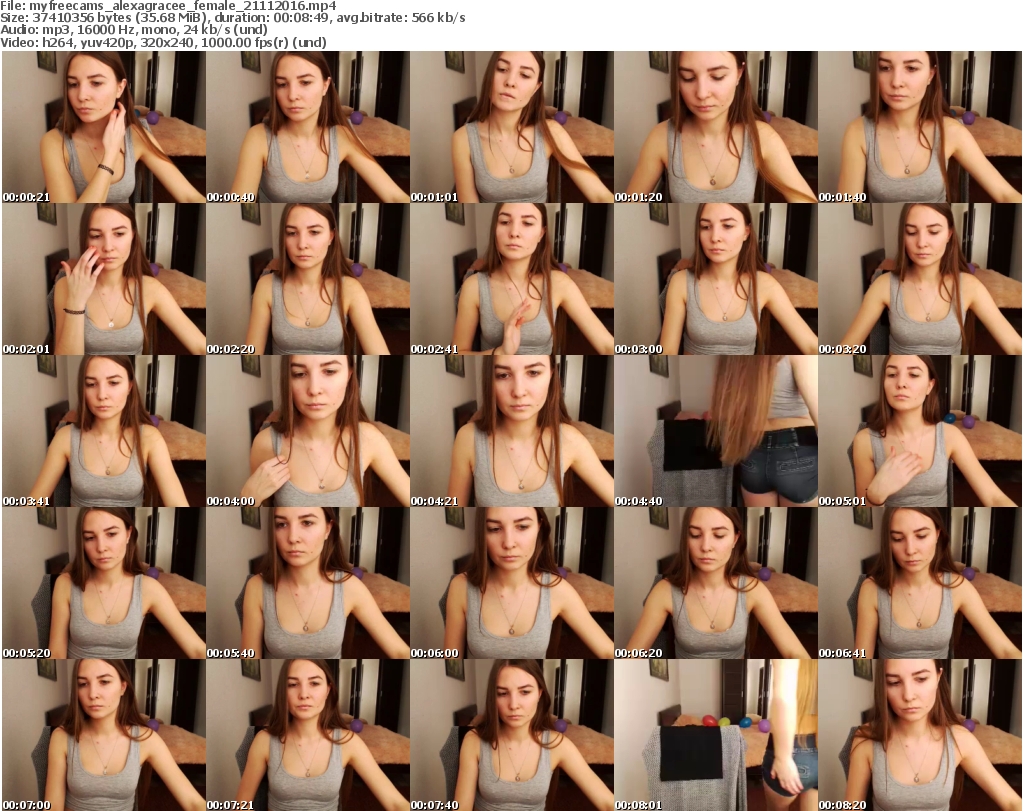Select the thumbnail stamped 00:01:20
The height and width of the screenshot is (811, 1024).
[716, 127]
